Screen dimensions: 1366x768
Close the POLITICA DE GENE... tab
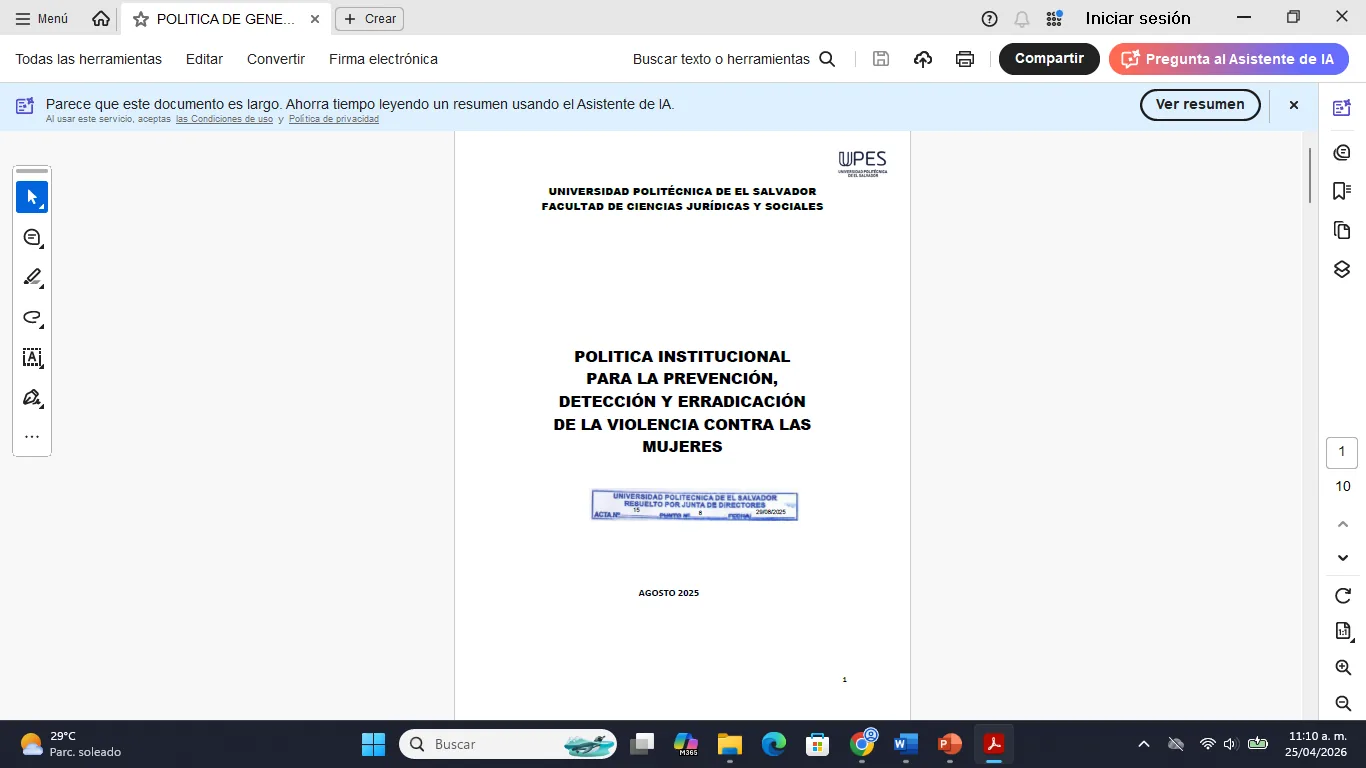pyautogui.click(x=315, y=19)
